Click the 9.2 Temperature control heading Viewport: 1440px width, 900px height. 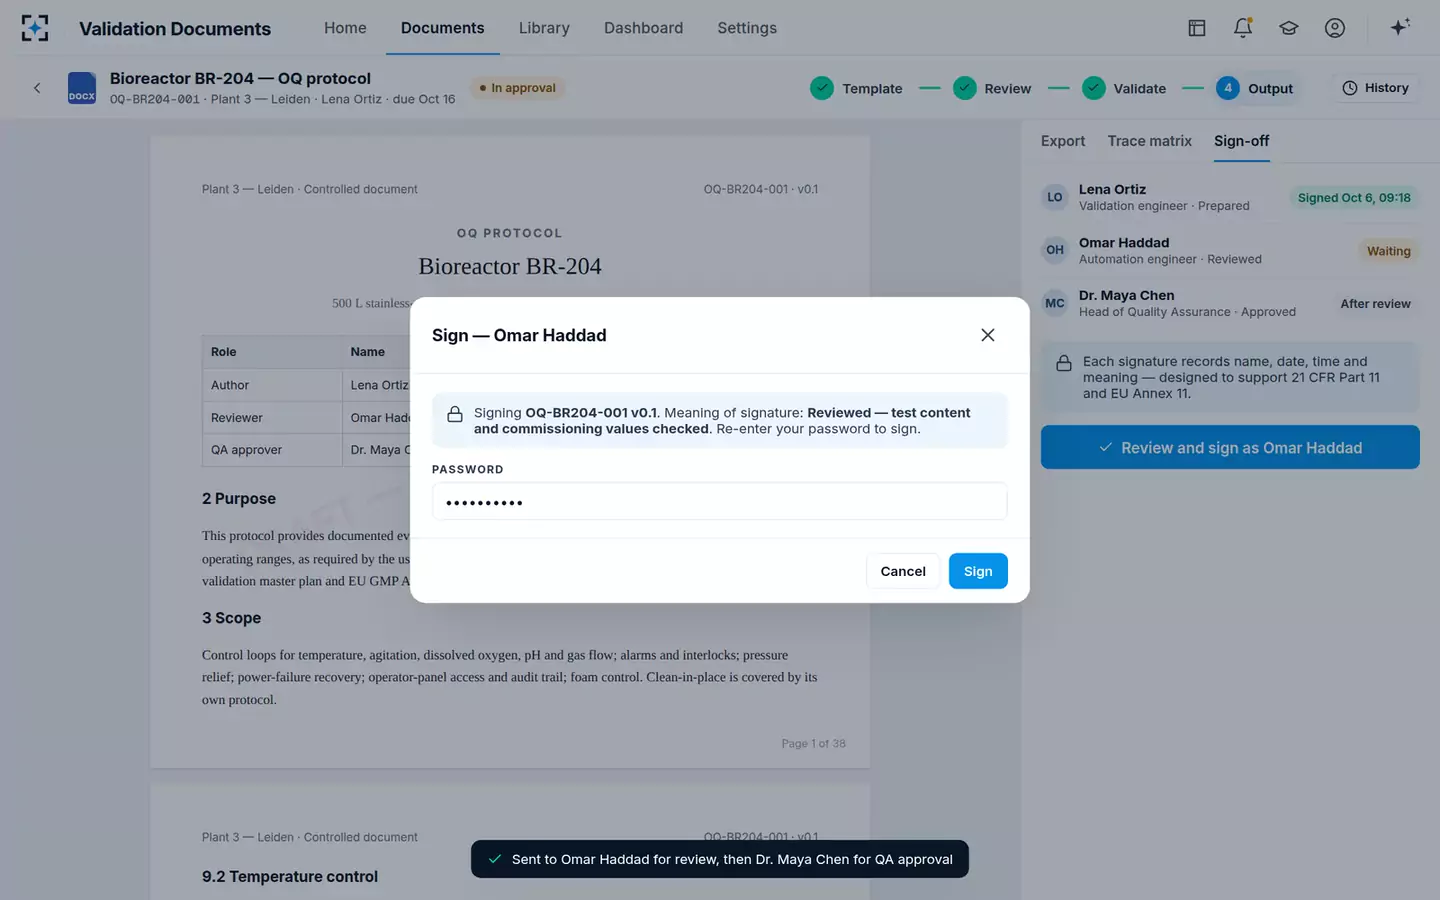tap(290, 876)
